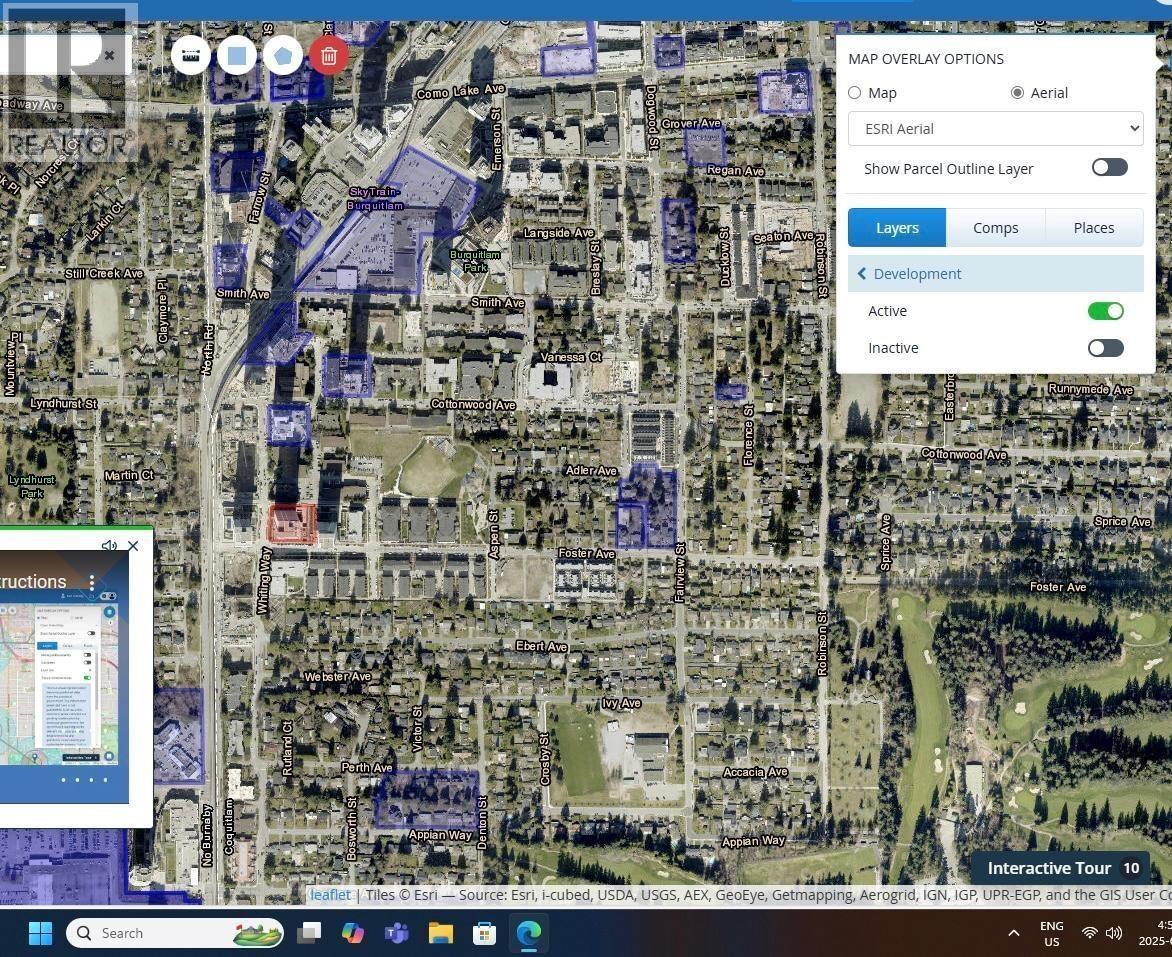Click the red trash delete button
The height and width of the screenshot is (957, 1172).
[x=329, y=55]
